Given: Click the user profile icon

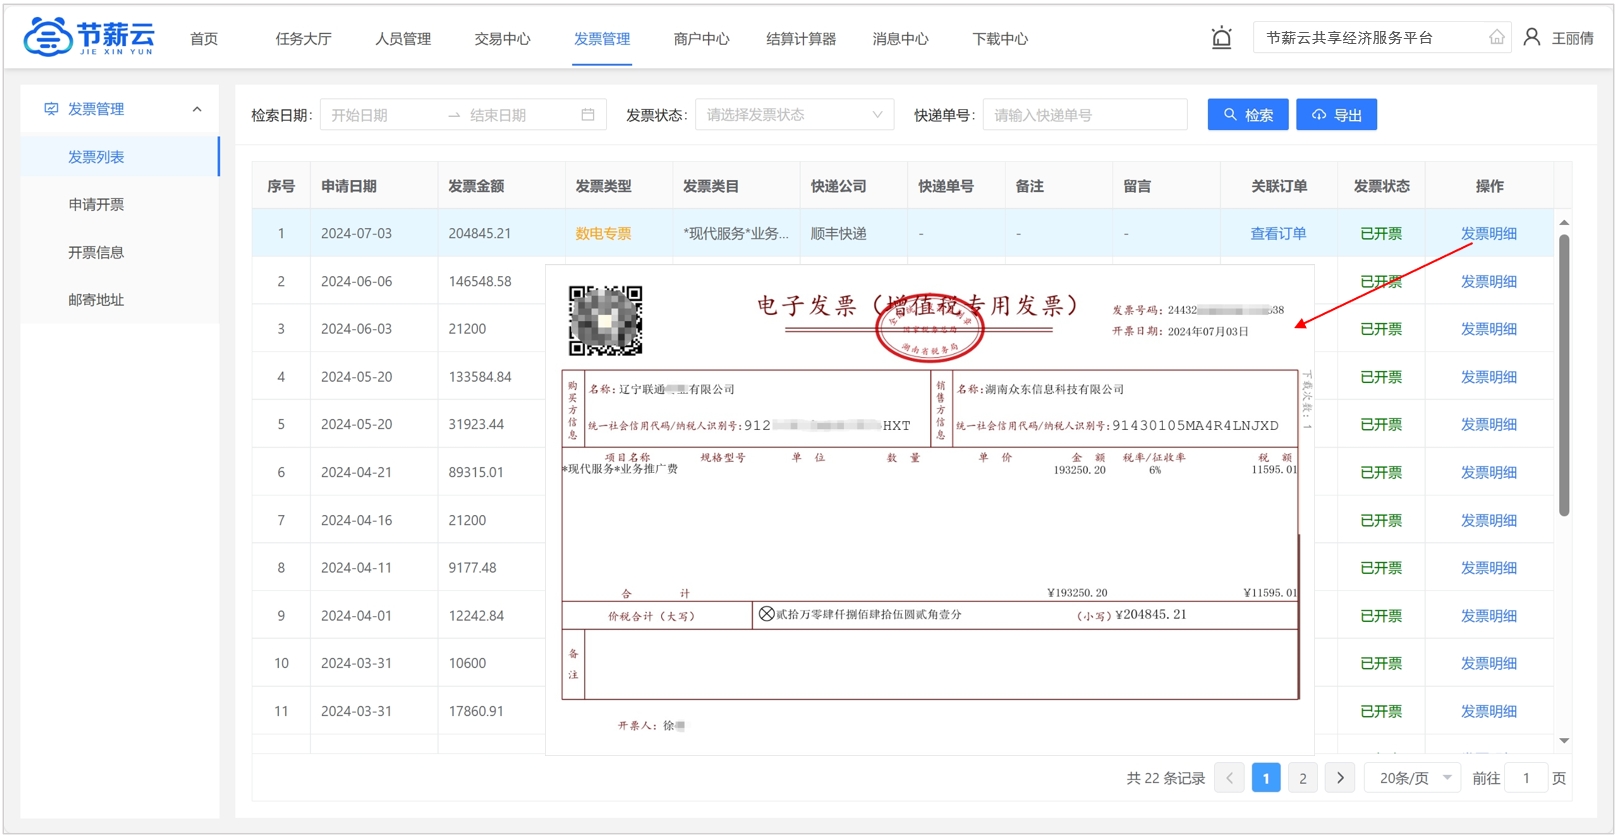Looking at the screenshot, I should [1531, 38].
